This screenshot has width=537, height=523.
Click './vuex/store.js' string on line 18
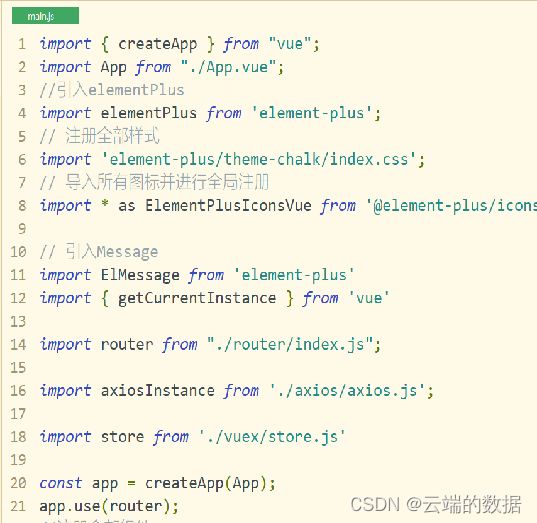(x=273, y=437)
